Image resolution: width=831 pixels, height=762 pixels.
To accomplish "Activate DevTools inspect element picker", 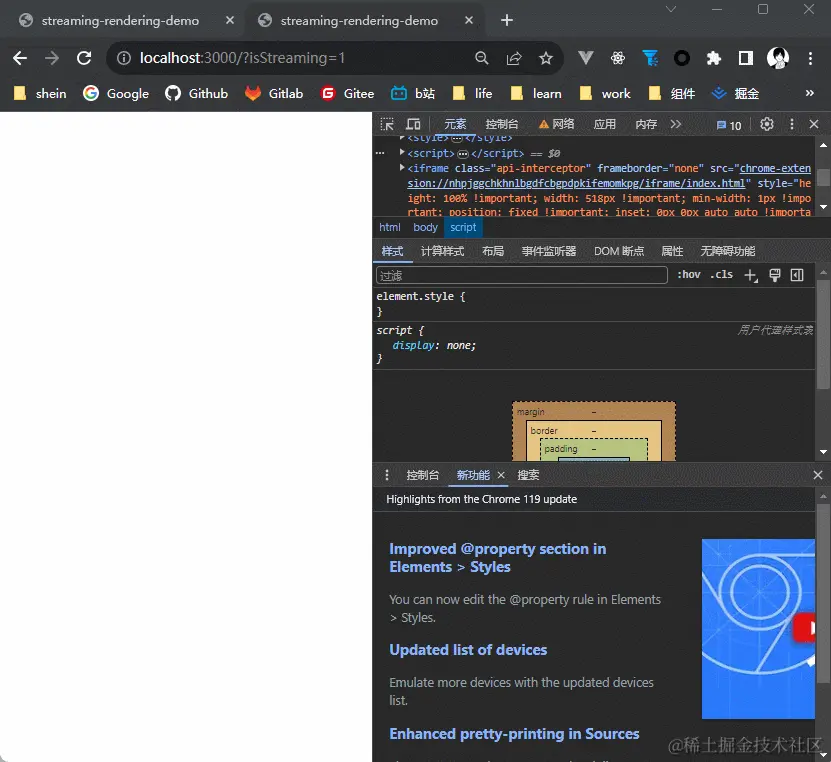I will click(x=387, y=125).
